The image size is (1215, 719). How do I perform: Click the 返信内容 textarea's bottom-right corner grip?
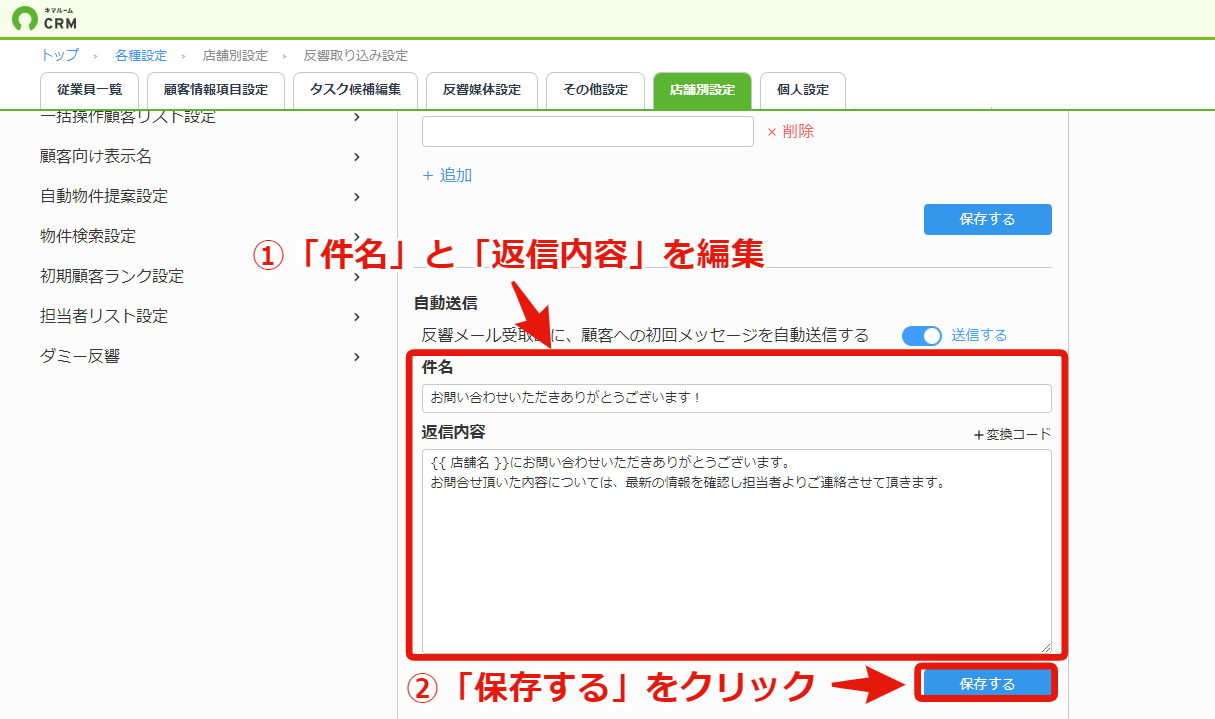tap(1046, 648)
